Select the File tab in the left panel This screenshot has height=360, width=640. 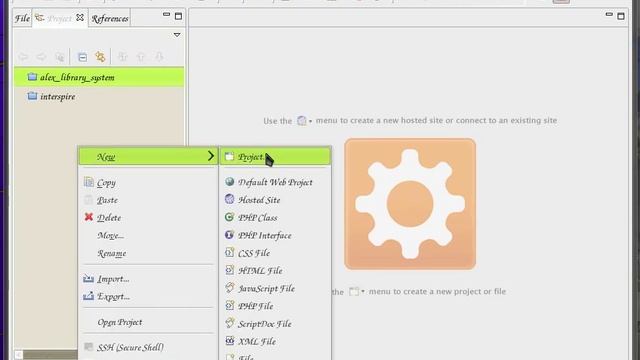(22, 18)
